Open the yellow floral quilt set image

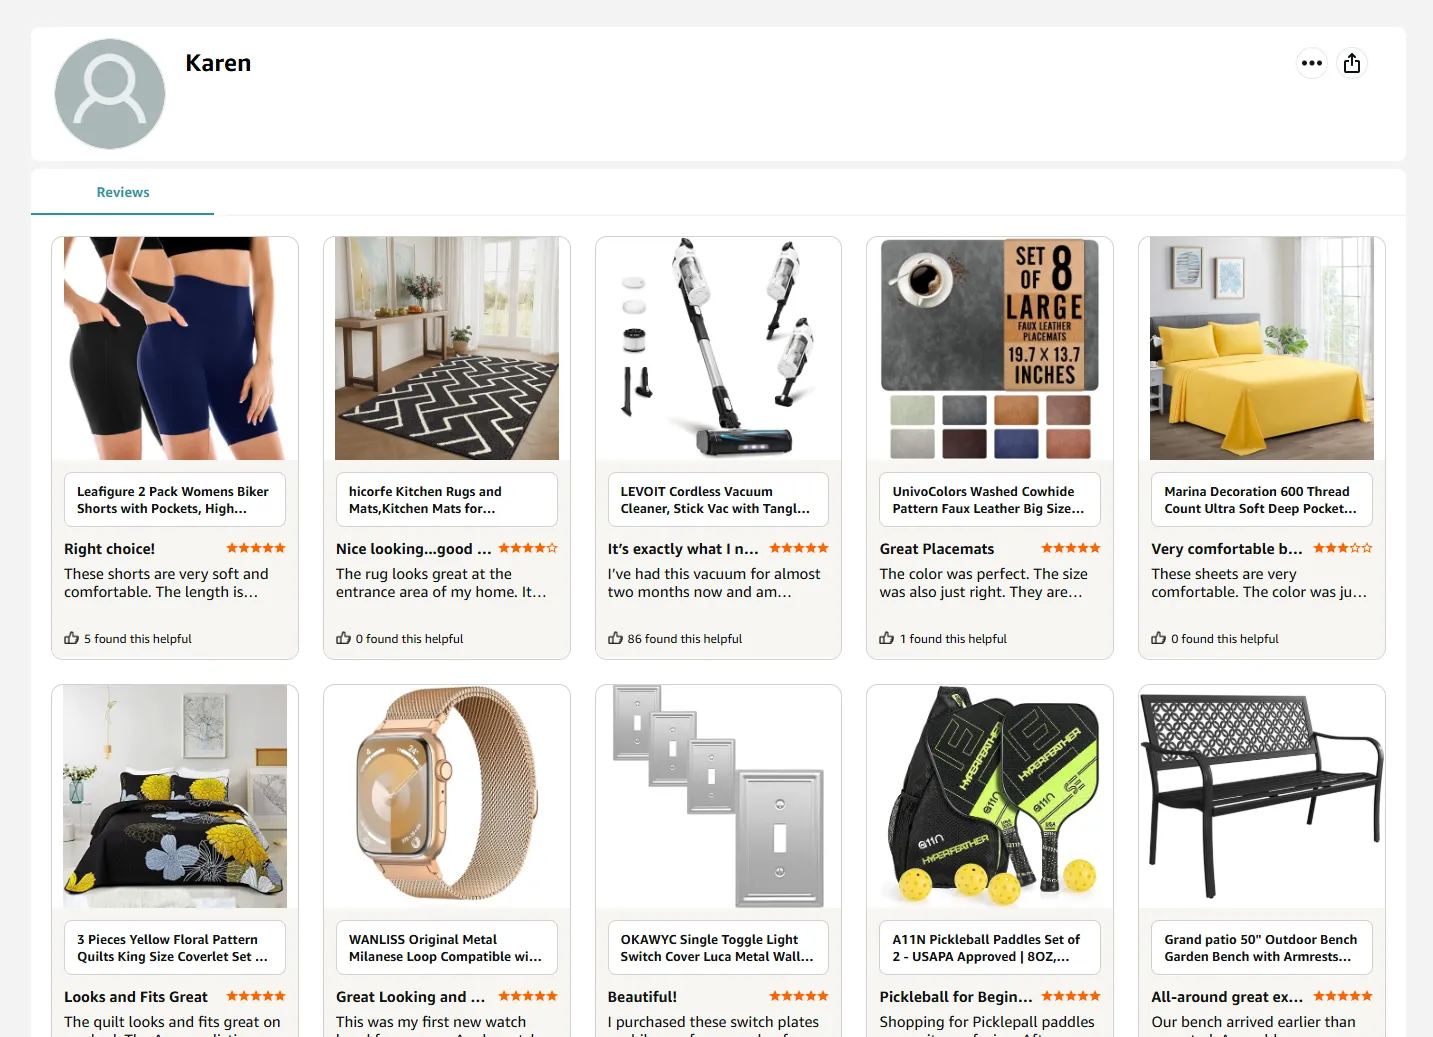click(175, 796)
